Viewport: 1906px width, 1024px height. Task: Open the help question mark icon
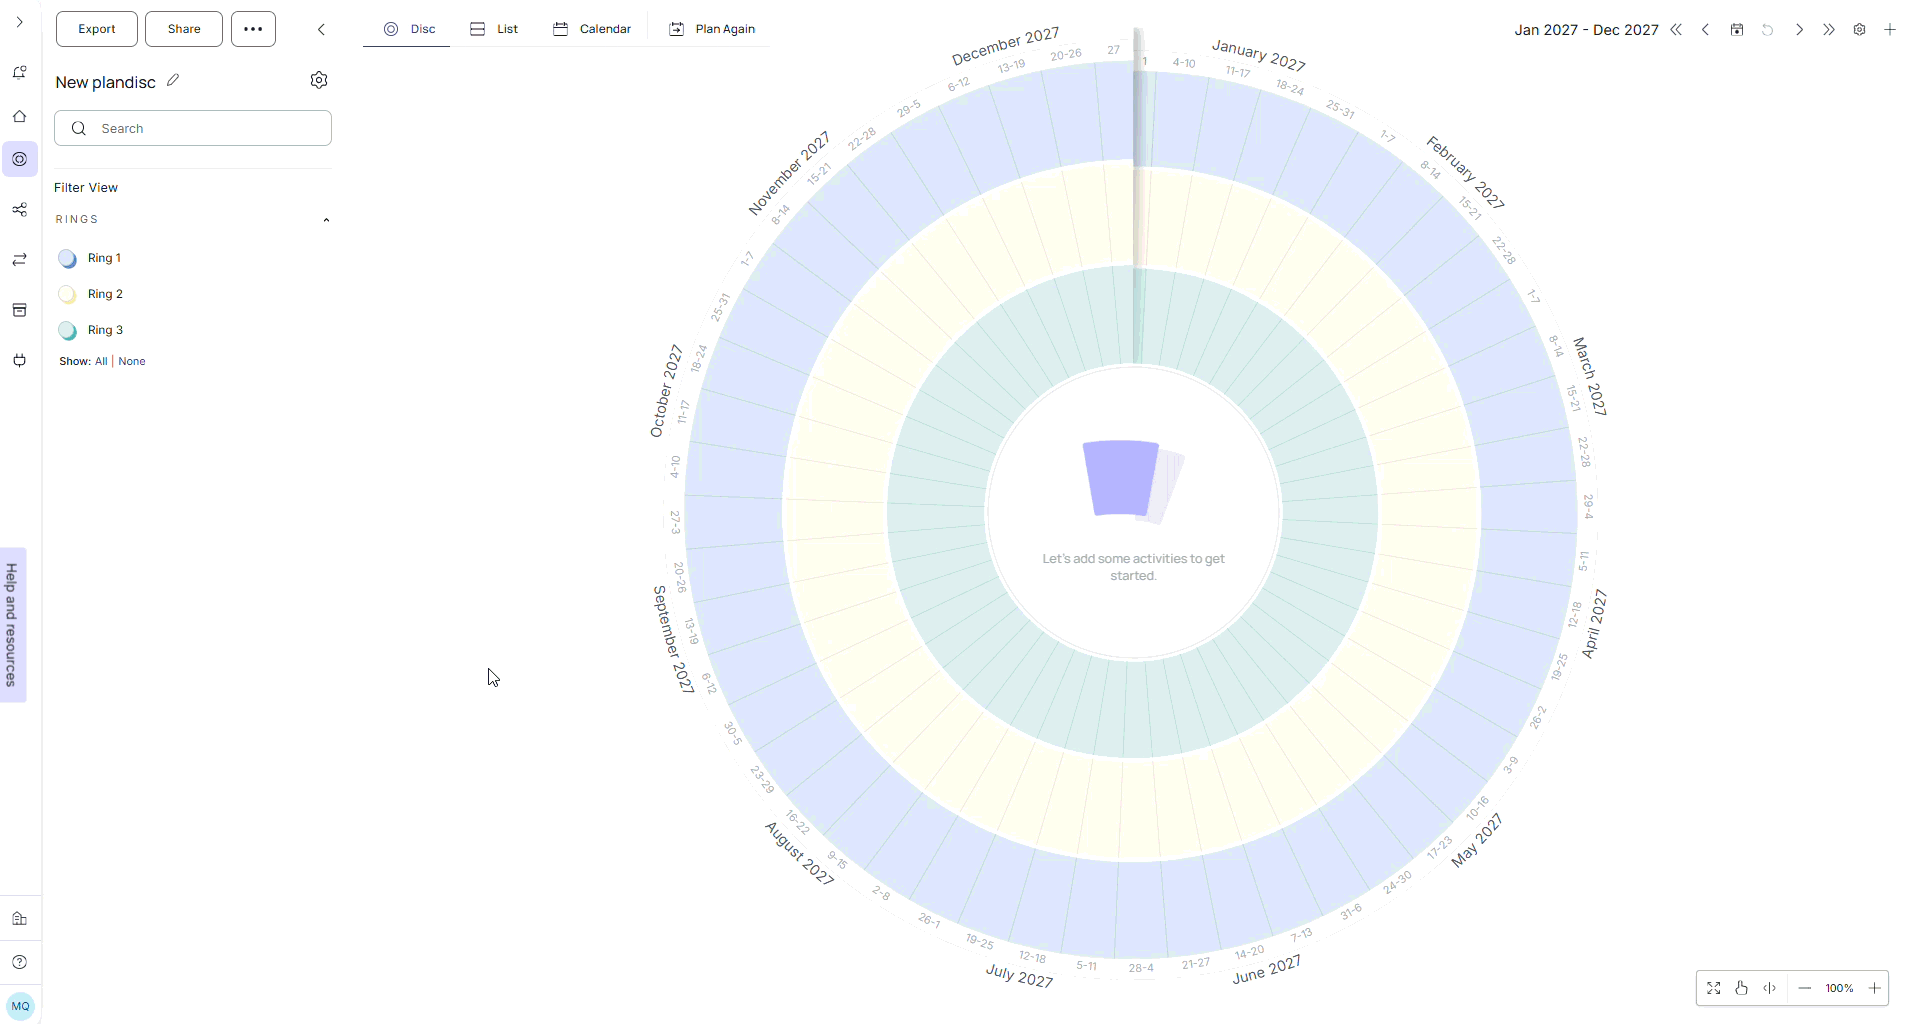coord(19,962)
